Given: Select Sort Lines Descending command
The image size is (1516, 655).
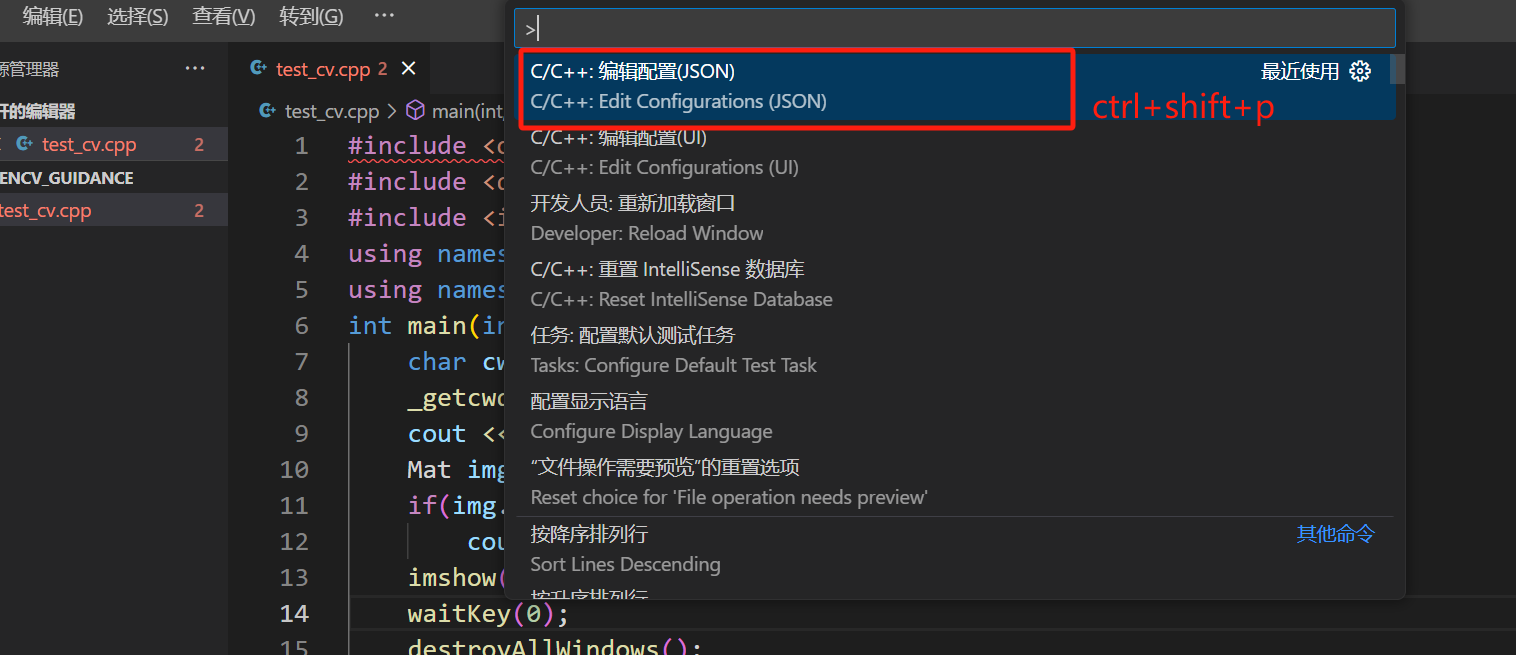Looking at the screenshot, I should 954,549.
